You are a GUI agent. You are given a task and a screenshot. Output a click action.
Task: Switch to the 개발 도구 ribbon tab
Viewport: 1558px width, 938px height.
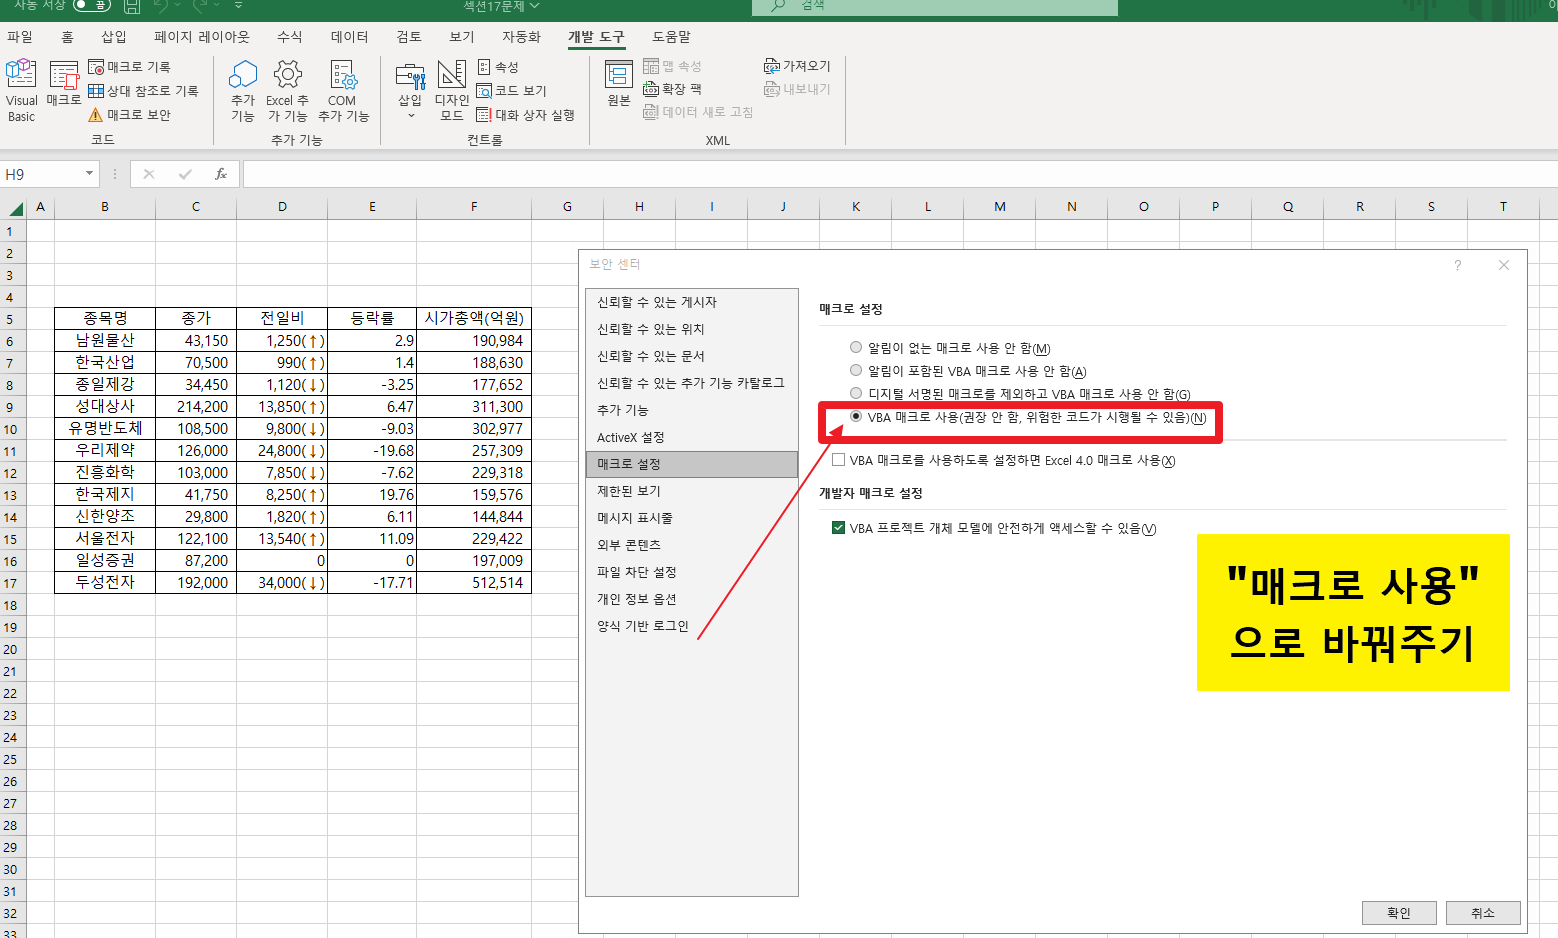tap(596, 37)
